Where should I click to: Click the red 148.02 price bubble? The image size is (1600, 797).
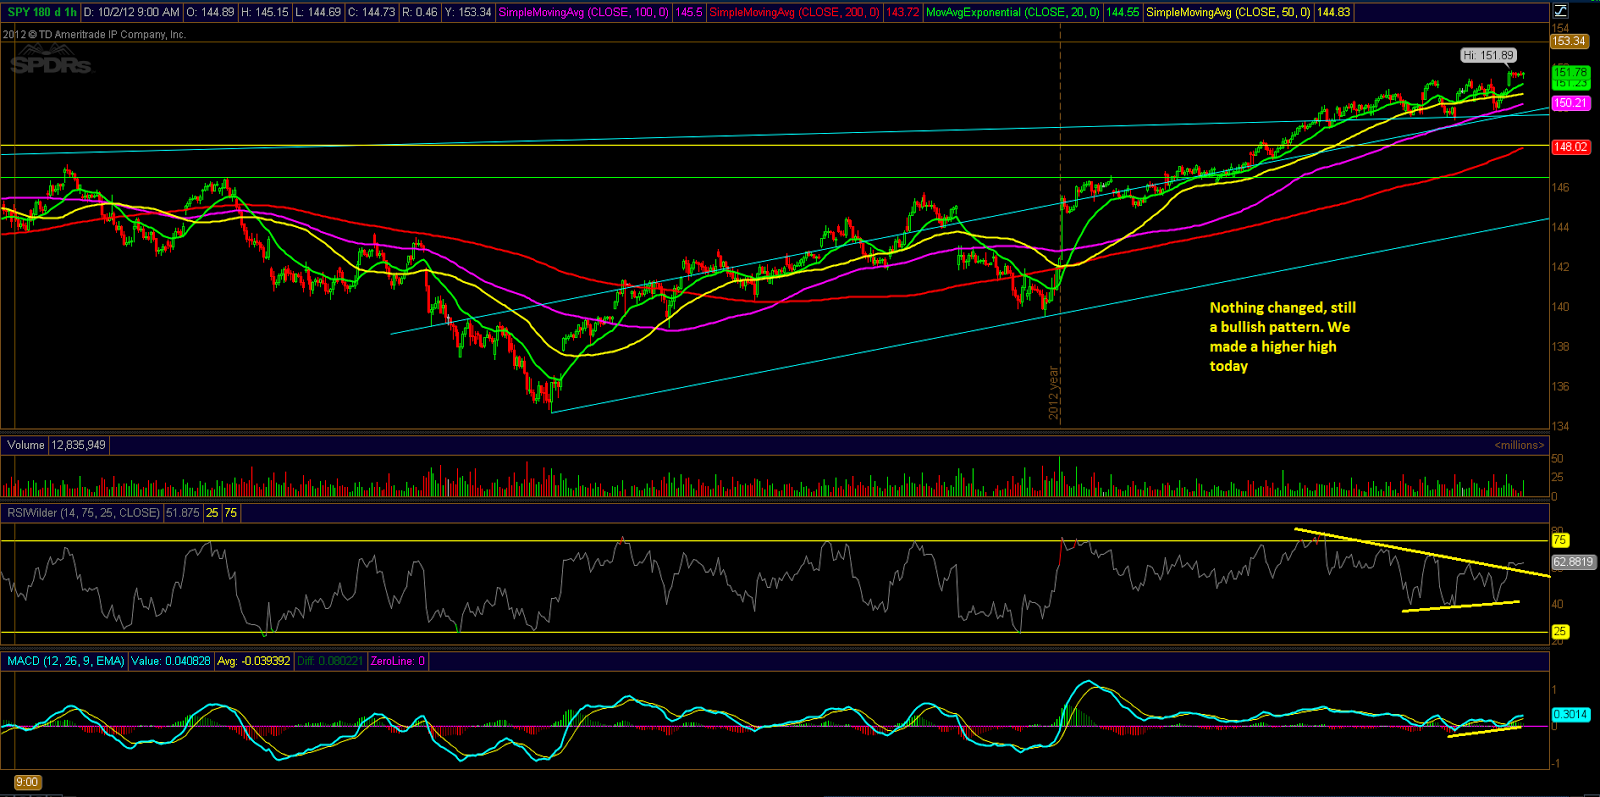(1570, 147)
